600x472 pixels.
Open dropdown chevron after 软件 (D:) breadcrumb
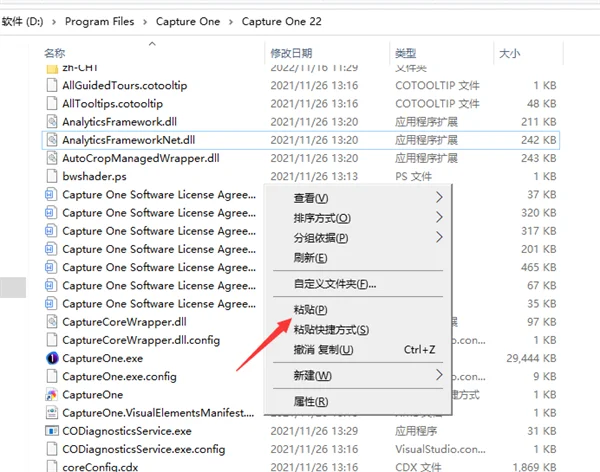[54, 22]
